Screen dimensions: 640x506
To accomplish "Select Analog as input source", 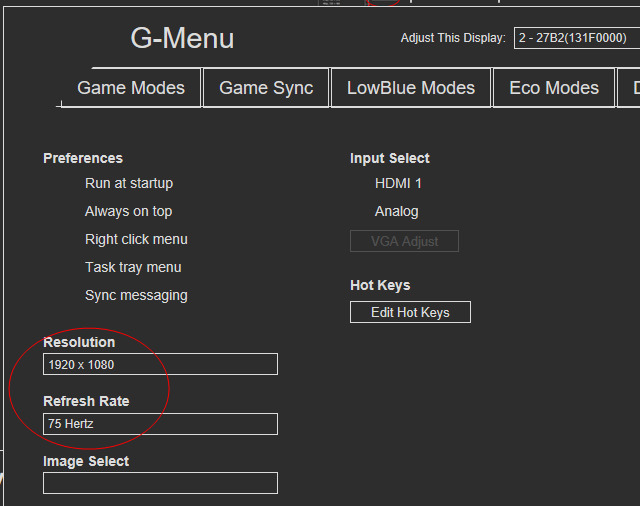I will pos(396,211).
